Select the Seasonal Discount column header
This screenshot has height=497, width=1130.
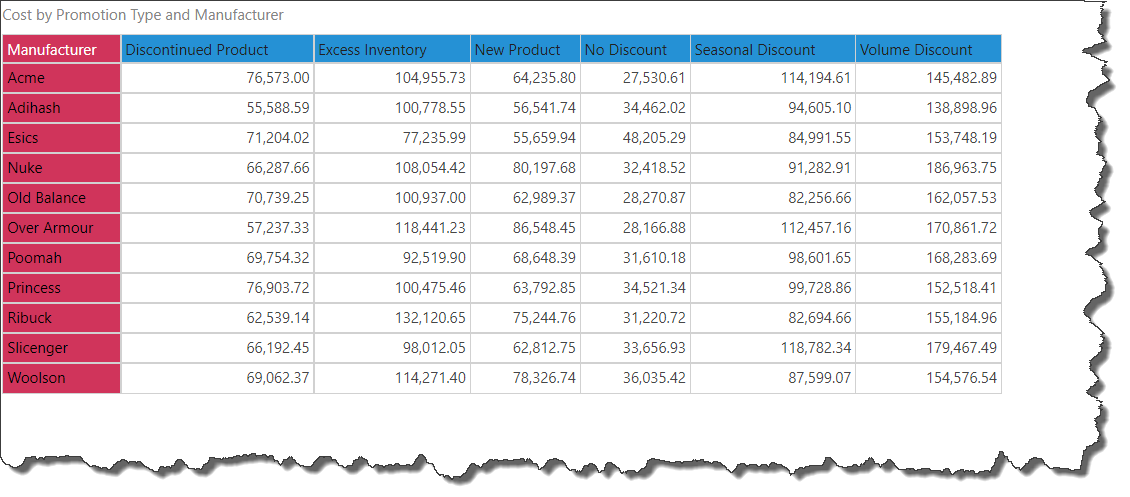pyautogui.click(x=772, y=49)
